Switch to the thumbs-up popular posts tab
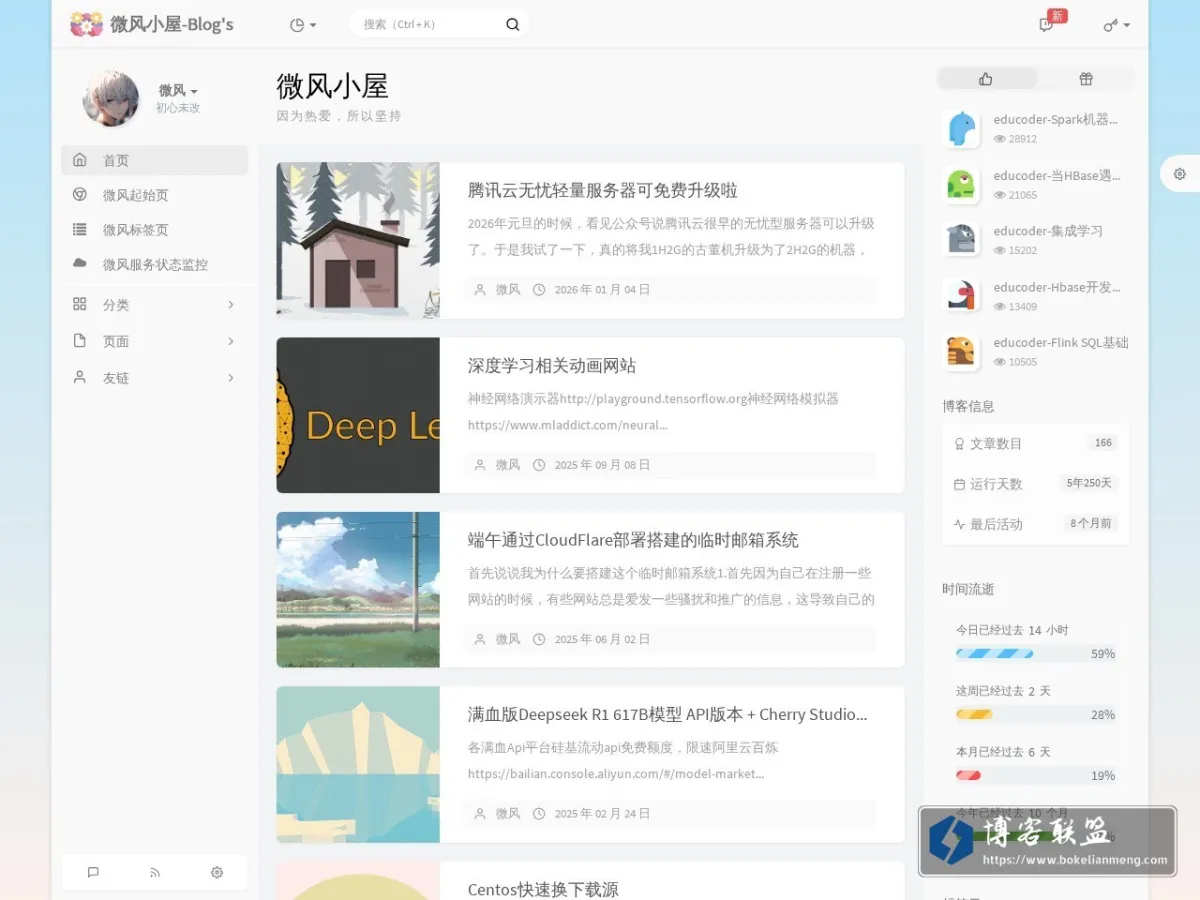The height and width of the screenshot is (900, 1200). (x=986, y=79)
